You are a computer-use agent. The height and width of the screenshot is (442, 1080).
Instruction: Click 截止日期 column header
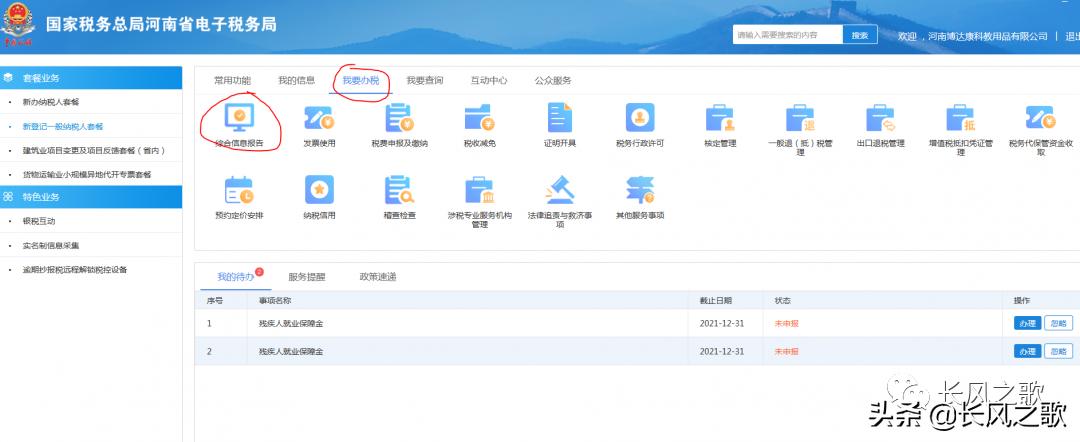pos(715,301)
